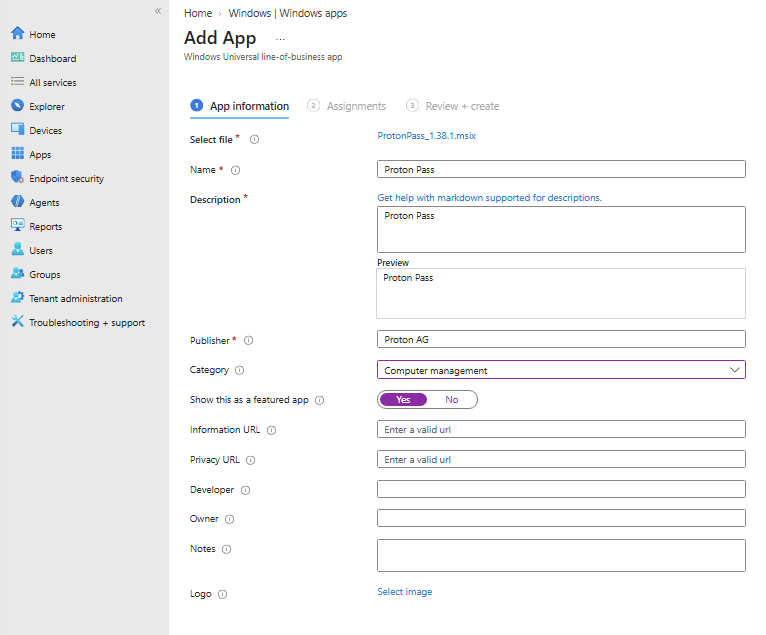Open the Explorer compass icon
Screen dimensions: 766x635
18,106
